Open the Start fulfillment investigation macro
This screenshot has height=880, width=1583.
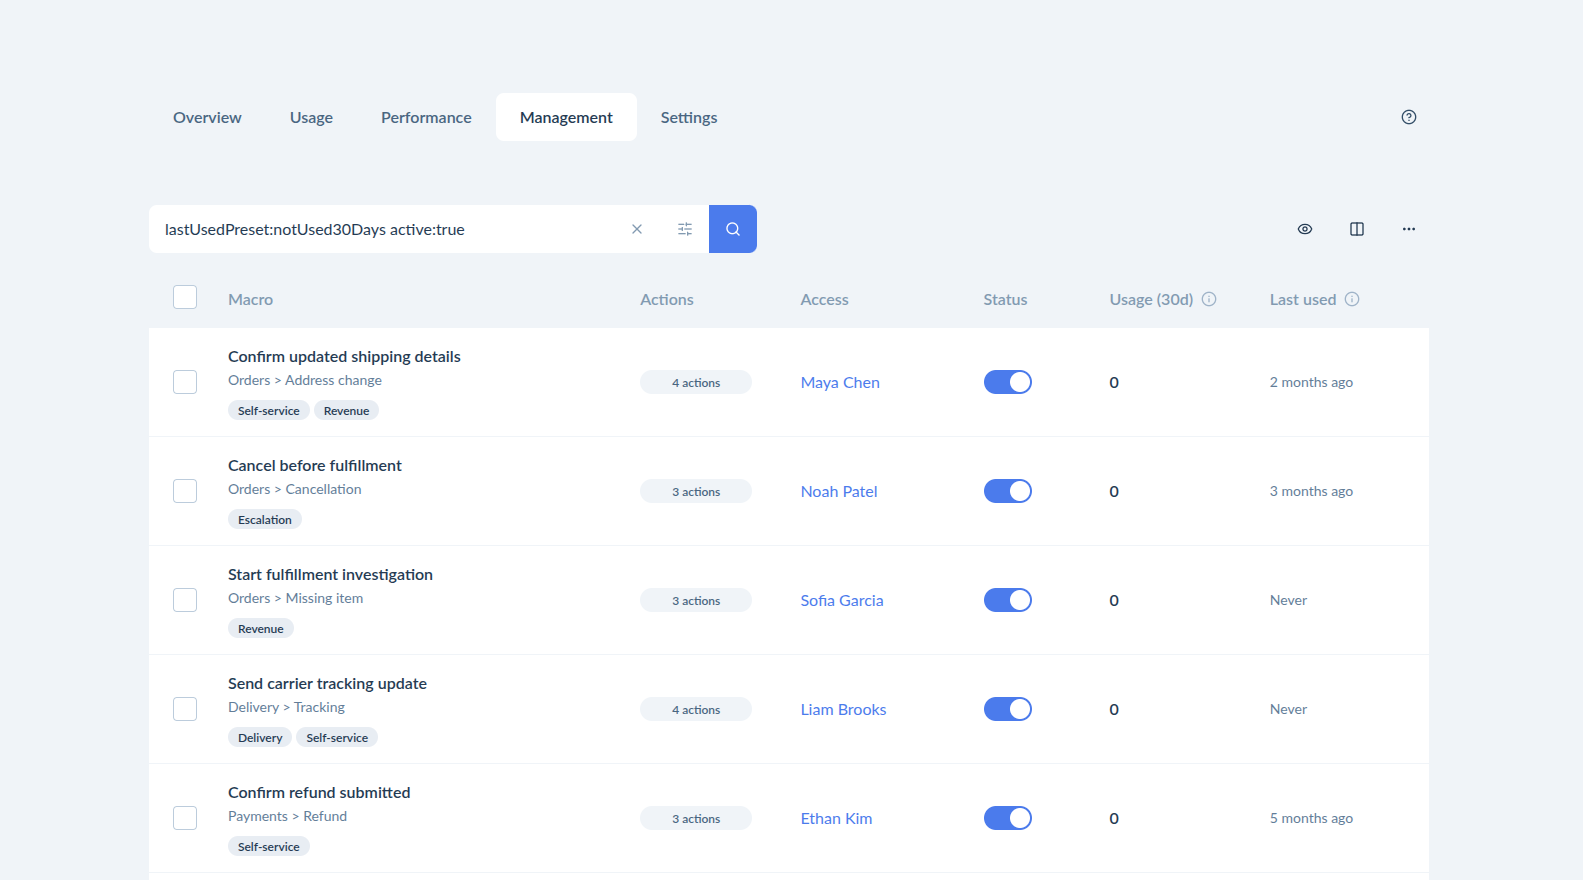[x=330, y=574]
